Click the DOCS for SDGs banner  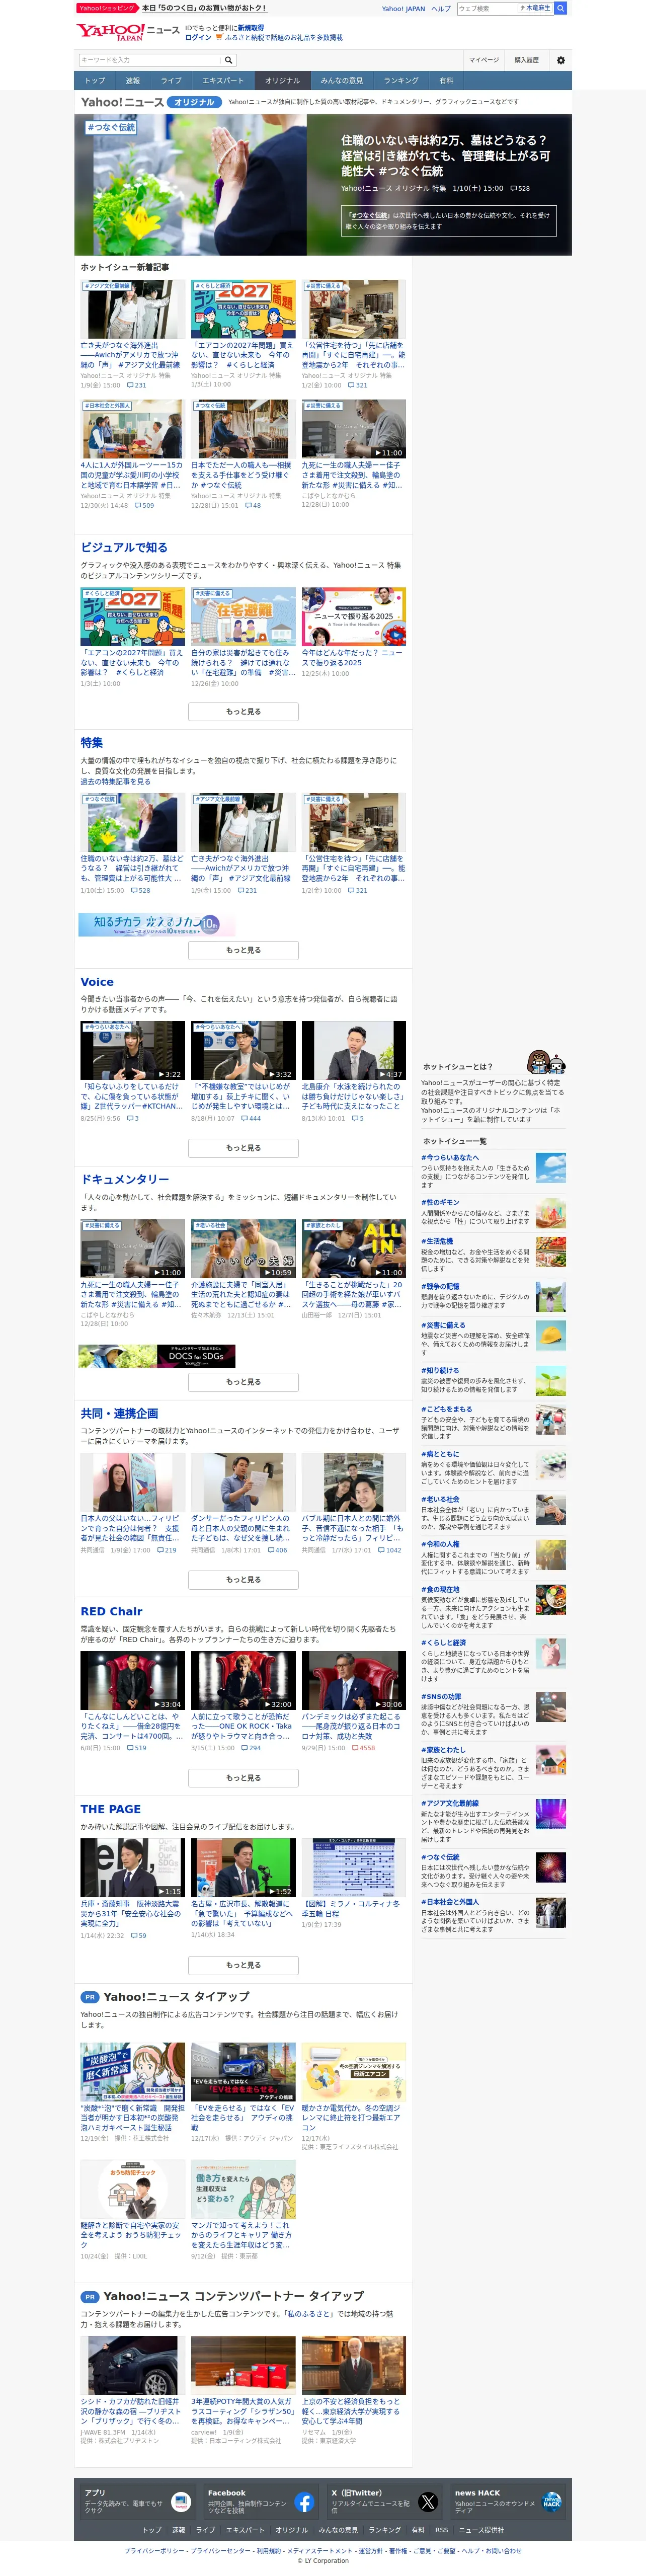coord(157,1356)
